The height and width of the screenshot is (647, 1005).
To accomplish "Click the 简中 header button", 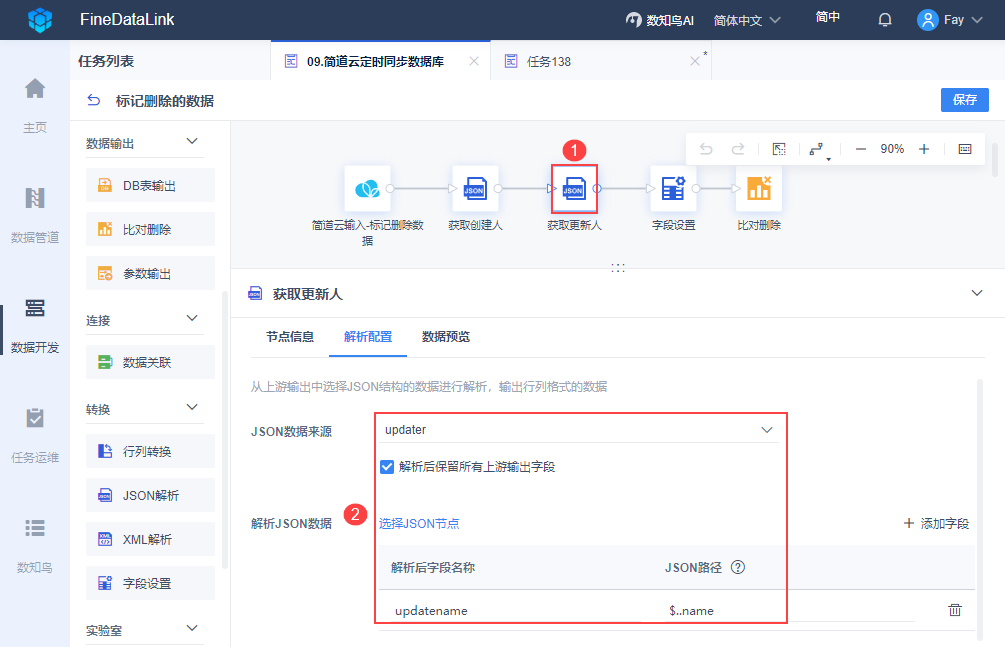I will point(827,17).
